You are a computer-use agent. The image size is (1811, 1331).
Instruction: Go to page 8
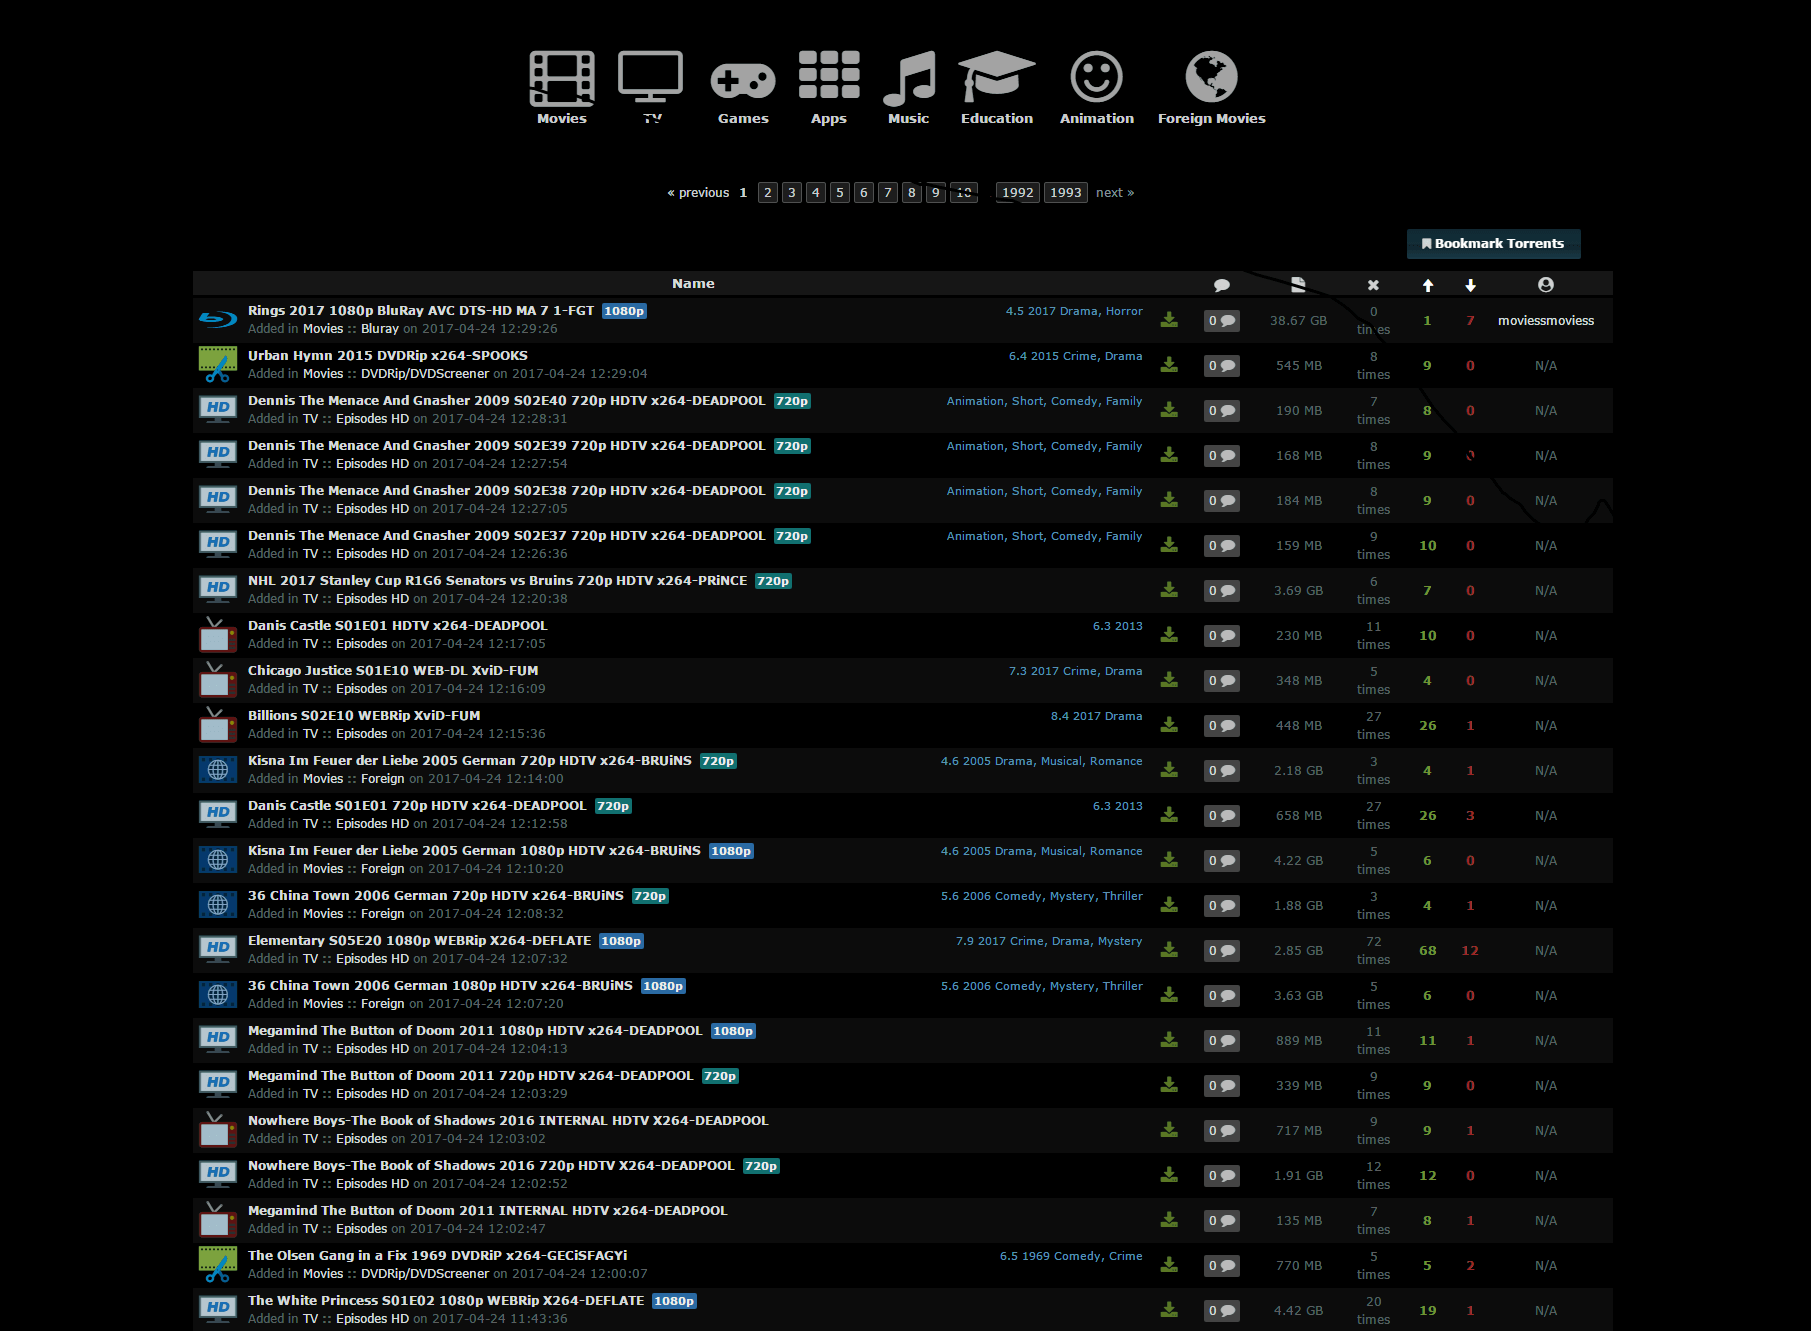coord(912,192)
